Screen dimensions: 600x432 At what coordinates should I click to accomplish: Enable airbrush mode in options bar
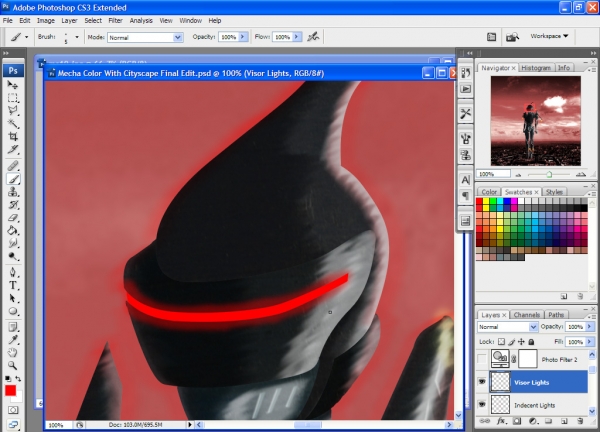313,37
